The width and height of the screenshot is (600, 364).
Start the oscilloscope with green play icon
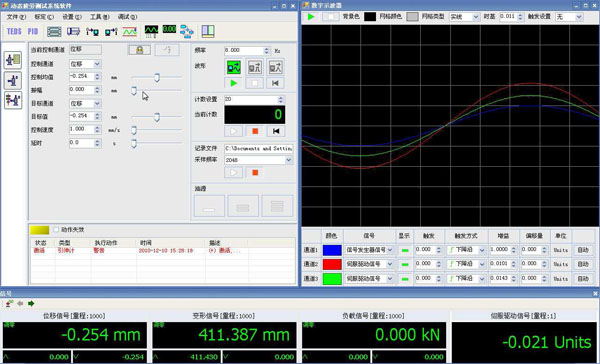[x=311, y=16]
